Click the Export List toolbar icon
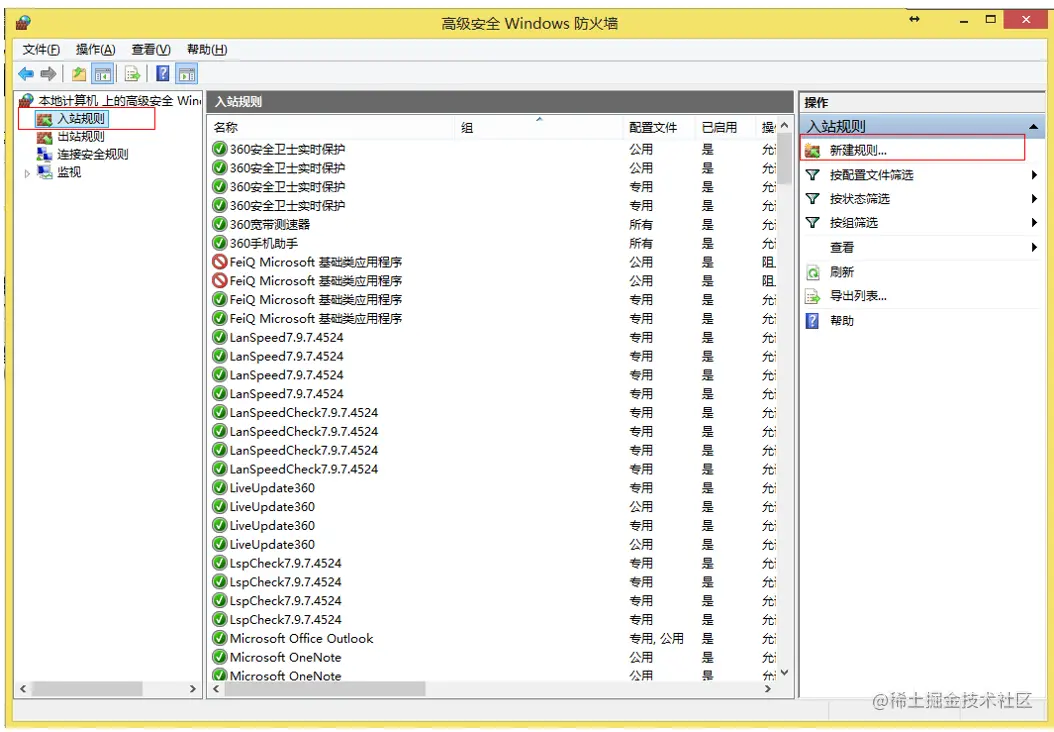Screen dimensions: 1054x732 (x=132, y=74)
